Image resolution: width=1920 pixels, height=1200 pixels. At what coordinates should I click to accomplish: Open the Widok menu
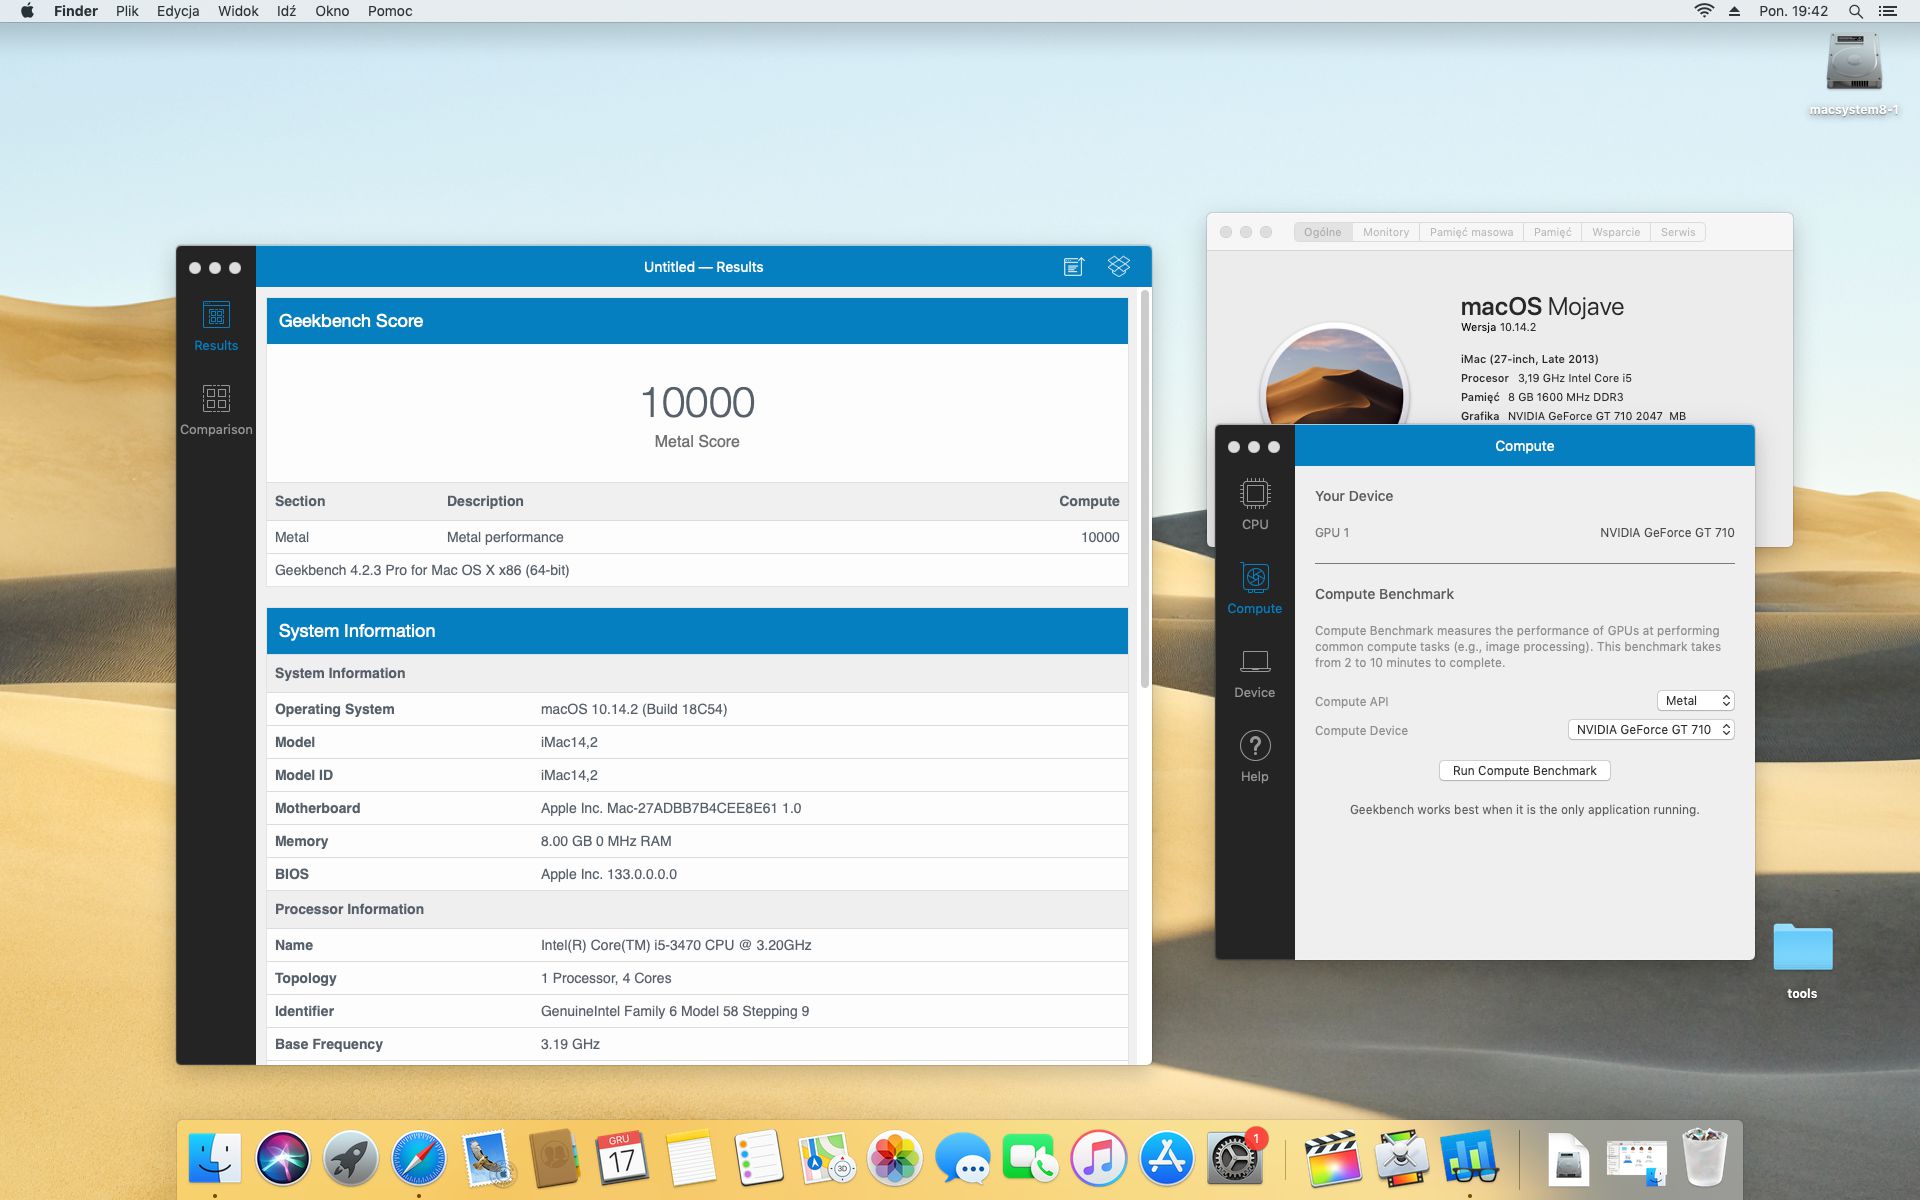(238, 11)
